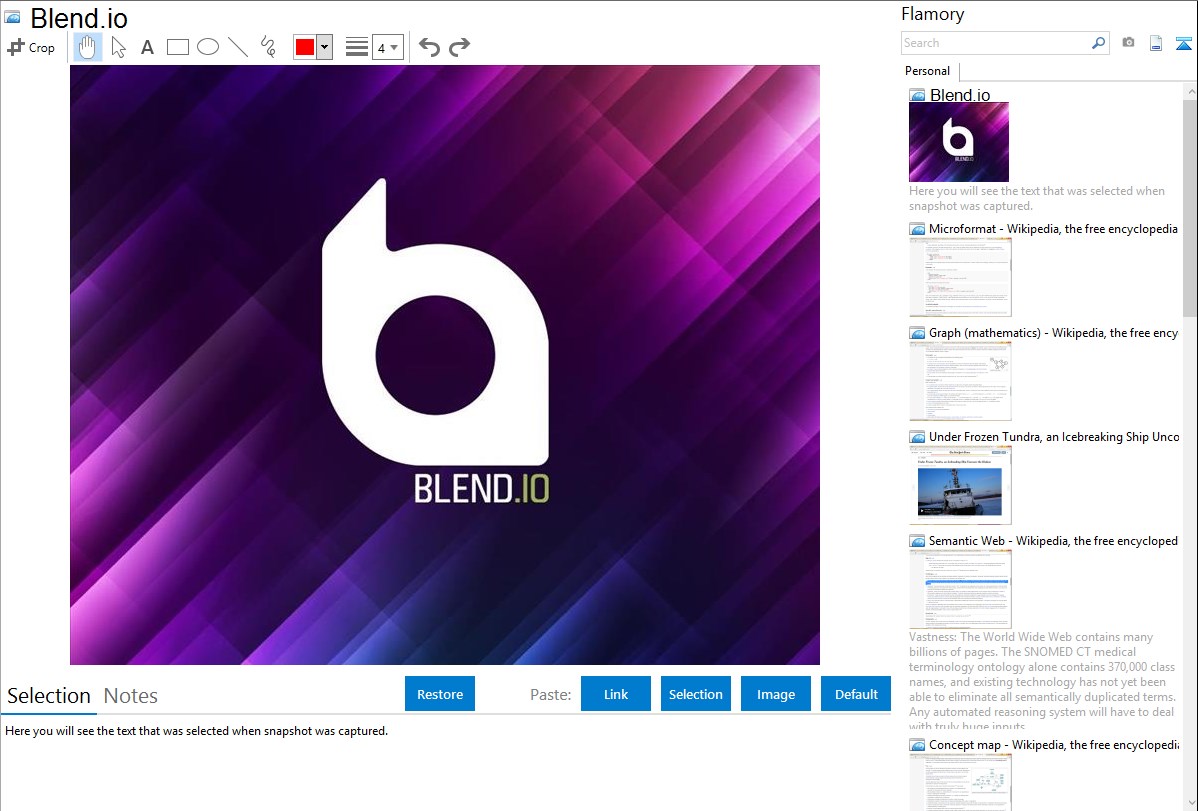Click the icon beside Semantic Web entry
This screenshot has height=811, width=1198.
pyautogui.click(x=917, y=540)
